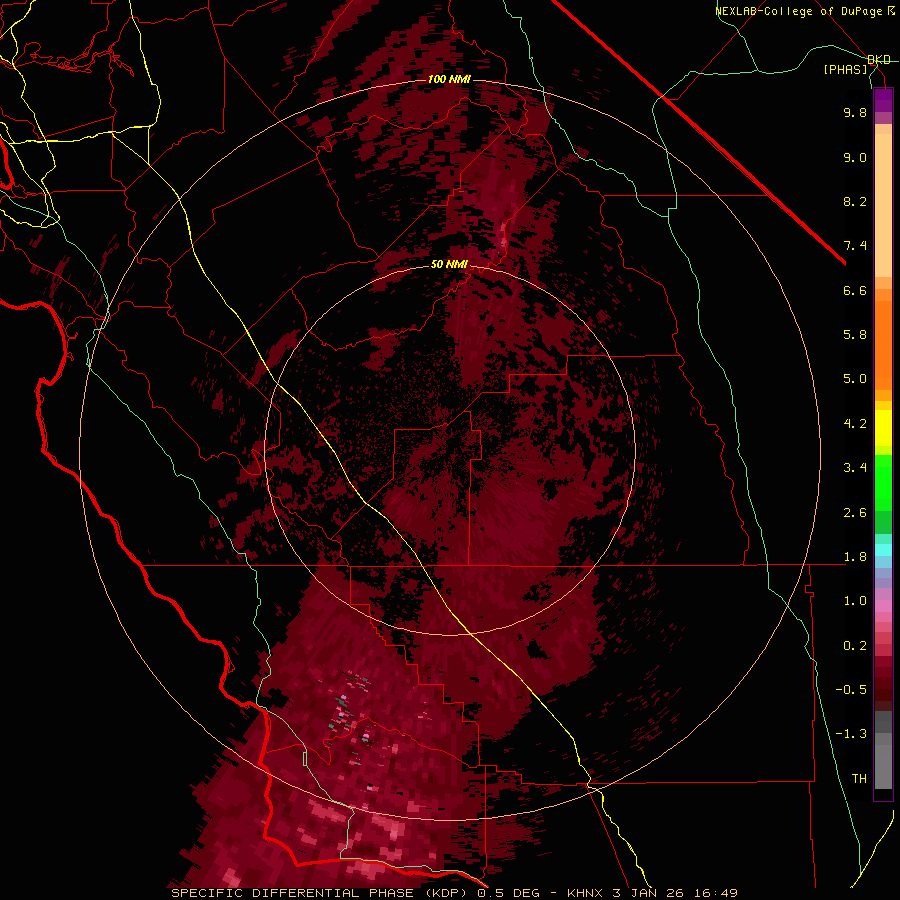Click the 6.6 value on the scale
The image size is (900, 900).
855,290
